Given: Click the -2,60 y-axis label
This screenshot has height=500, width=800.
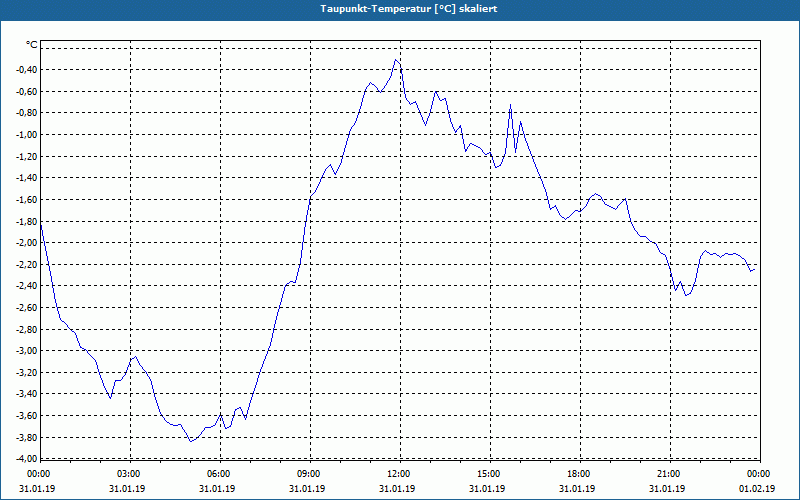Looking at the screenshot, I should pyautogui.click(x=28, y=308).
